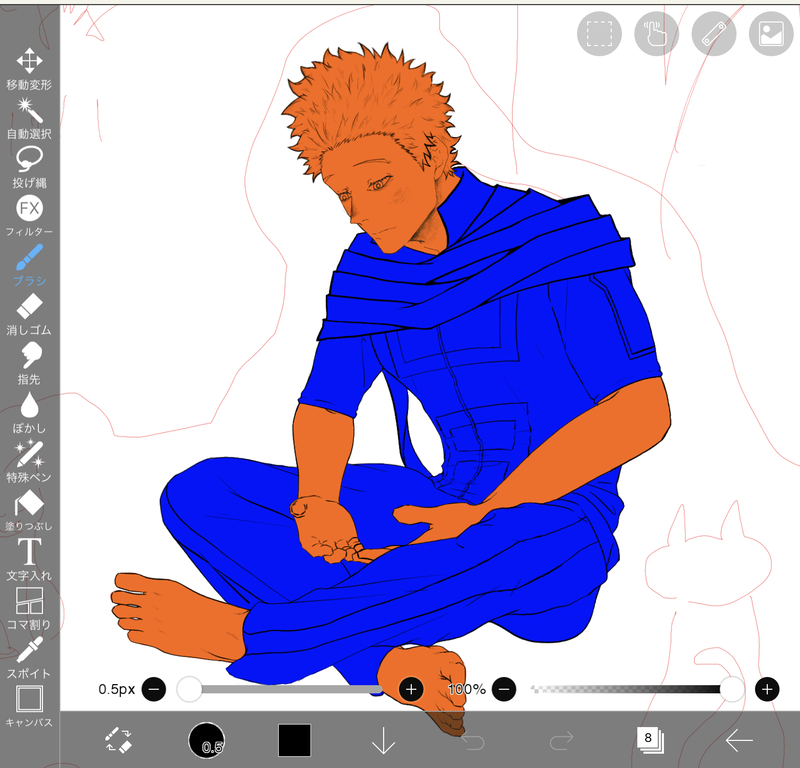This screenshot has width=800, height=768.
Task: Select the Brush (ブラシ) tool
Action: tap(29, 265)
